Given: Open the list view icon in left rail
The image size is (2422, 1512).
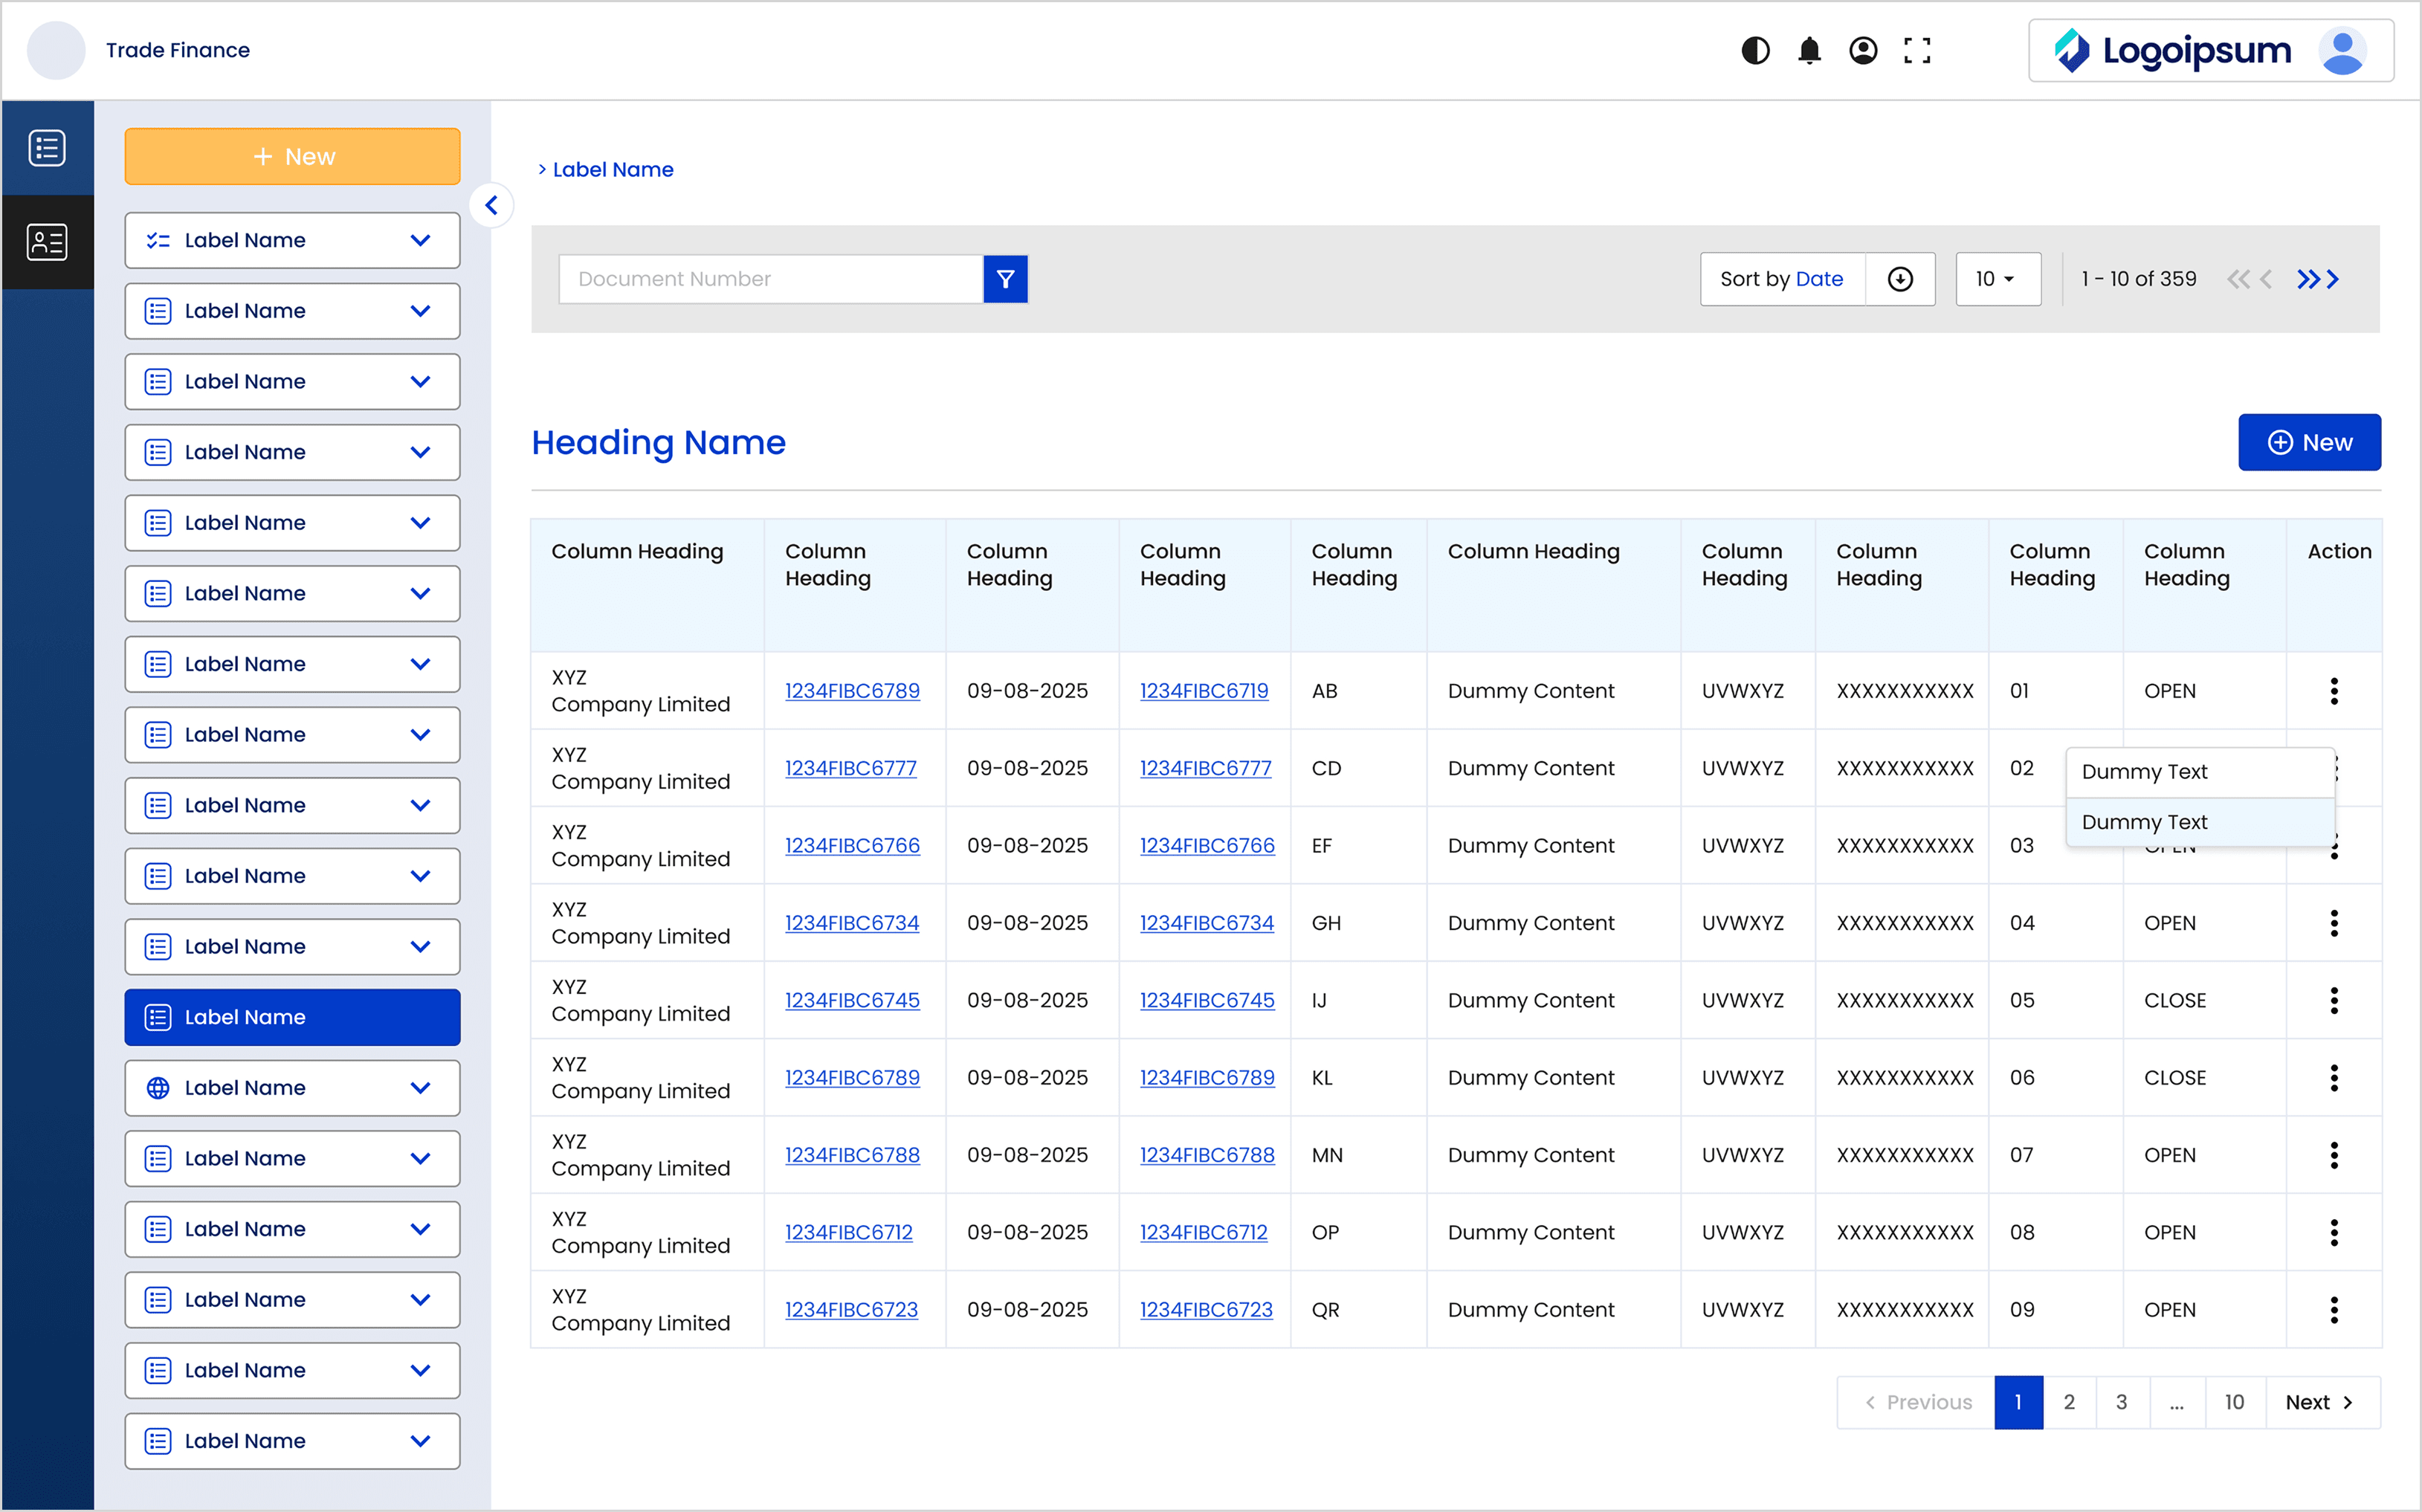Looking at the screenshot, I should [47, 148].
